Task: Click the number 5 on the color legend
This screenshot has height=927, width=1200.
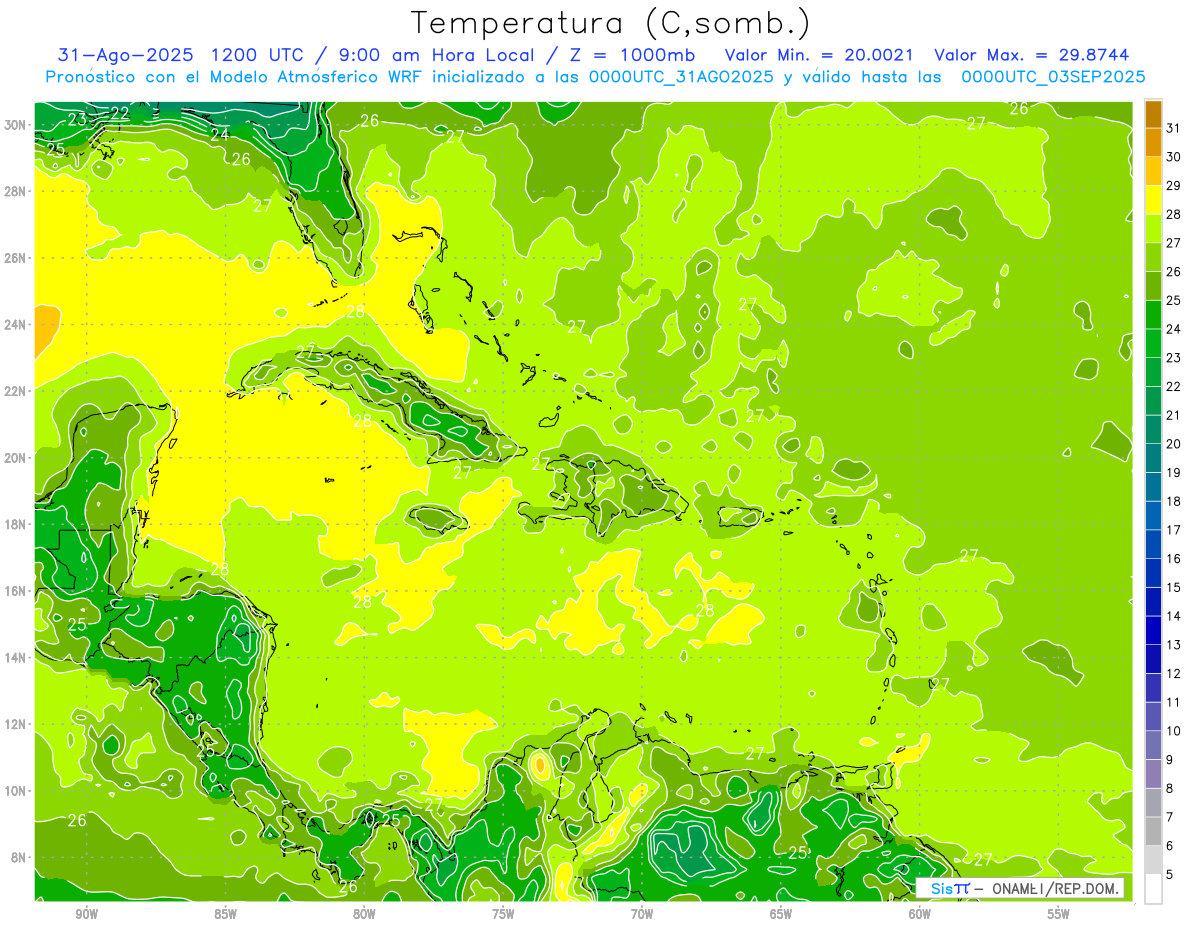Action: click(1170, 875)
